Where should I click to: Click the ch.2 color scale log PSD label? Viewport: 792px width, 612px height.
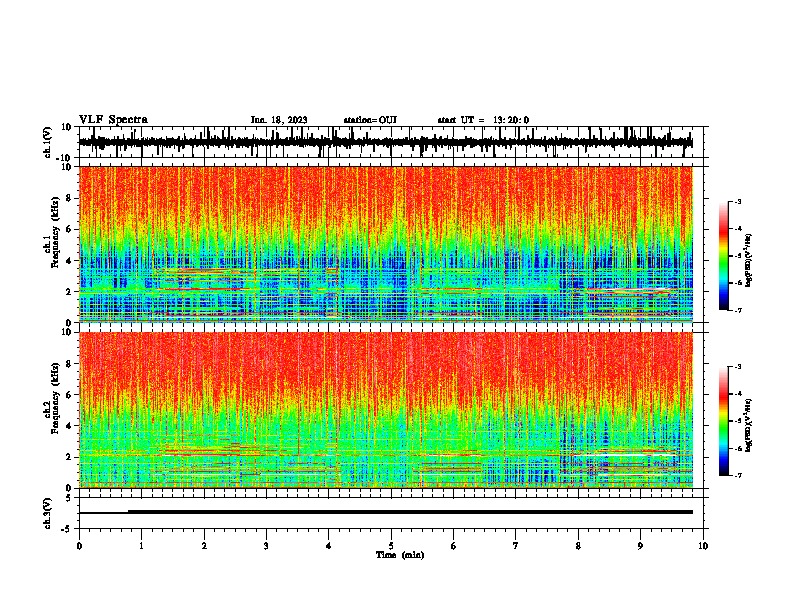coord(749,425)
